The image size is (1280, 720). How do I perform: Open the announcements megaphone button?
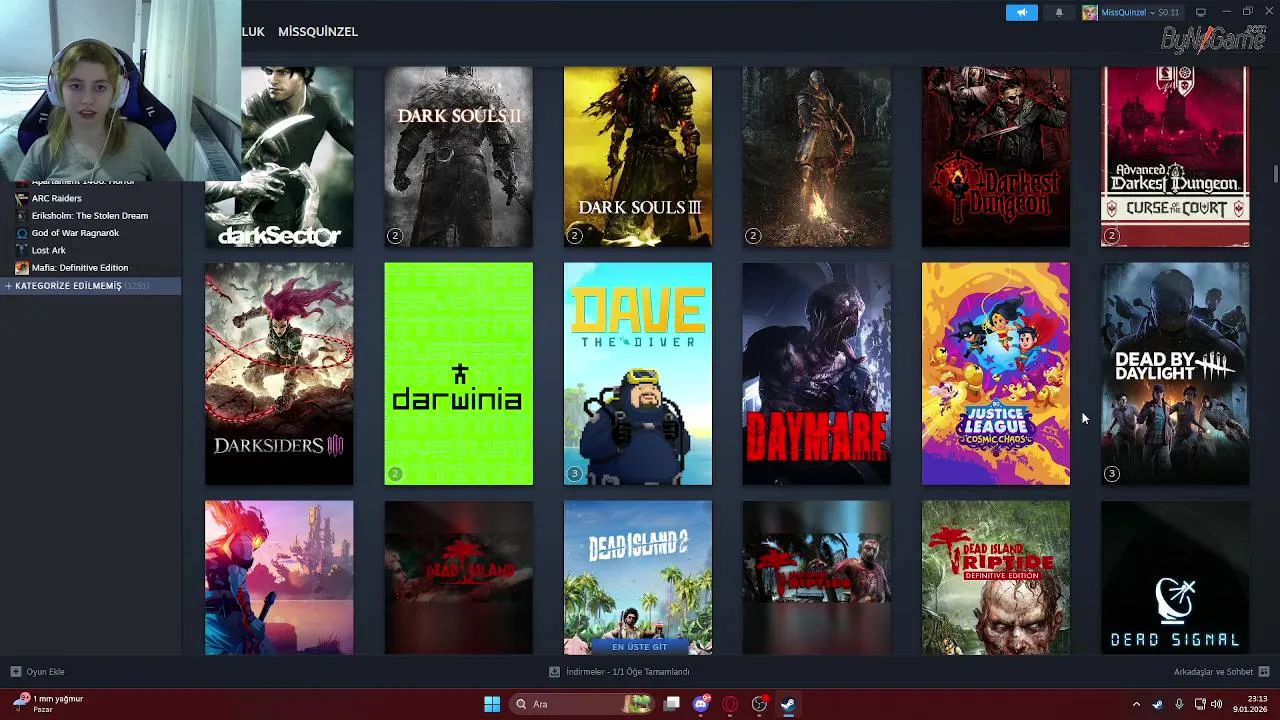coord(1021,12)
